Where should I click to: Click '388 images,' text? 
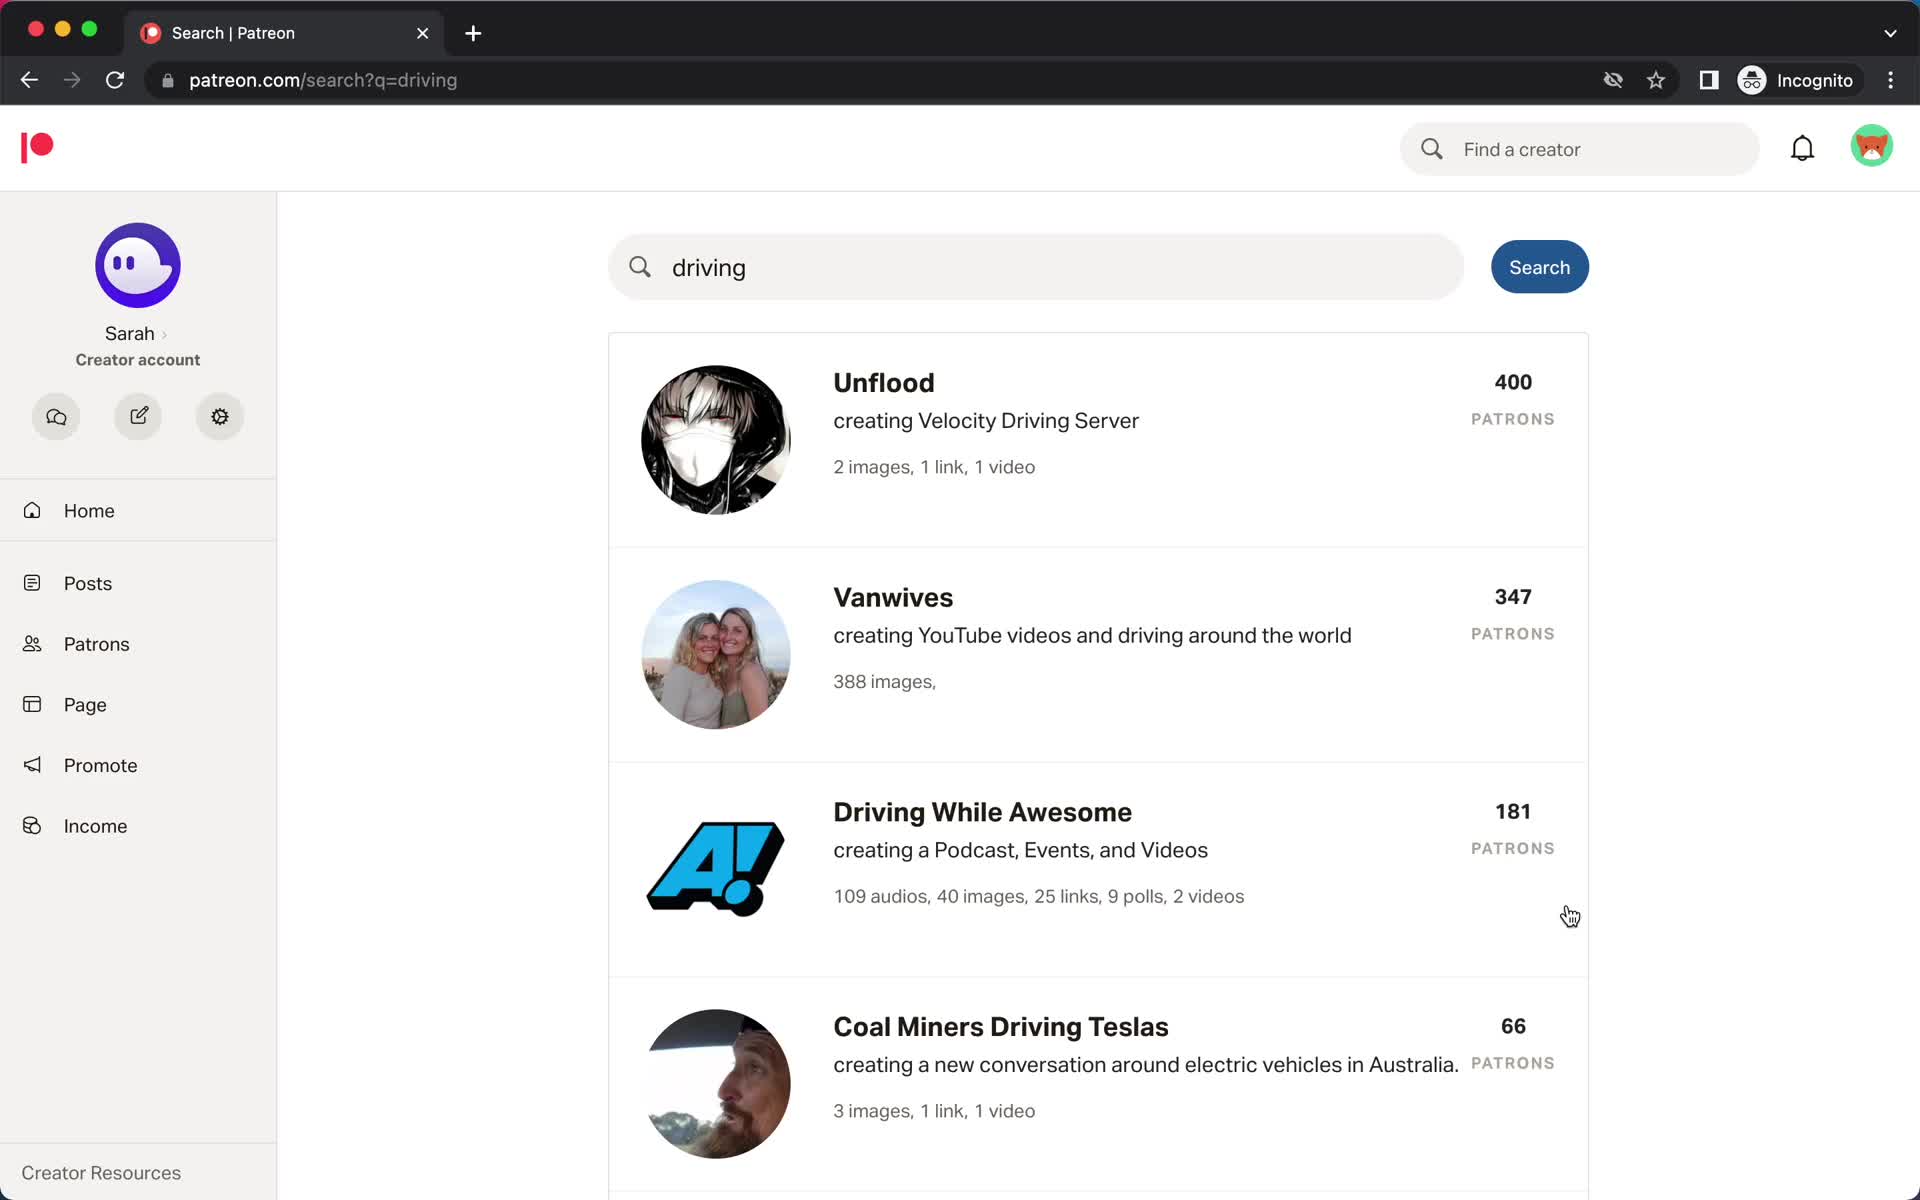coord(885,682)
